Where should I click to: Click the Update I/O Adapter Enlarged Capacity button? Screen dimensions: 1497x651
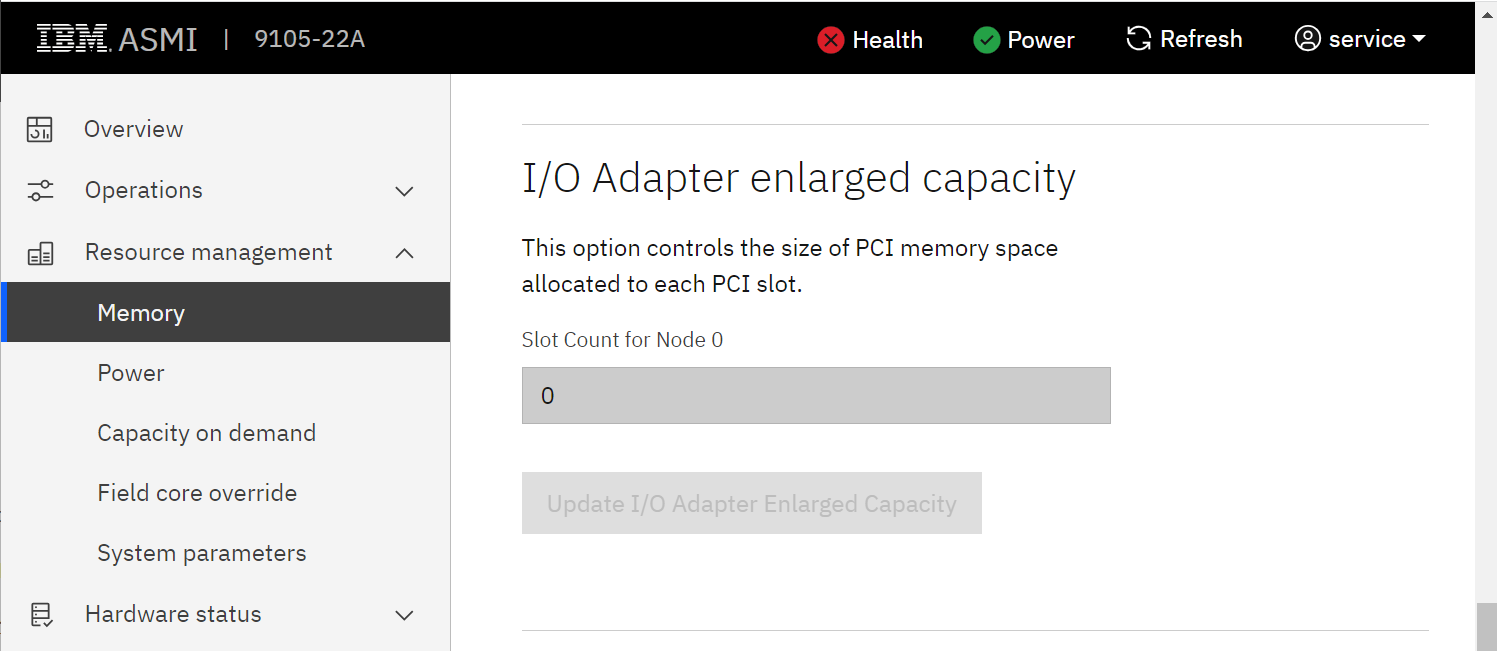[751, 503]
